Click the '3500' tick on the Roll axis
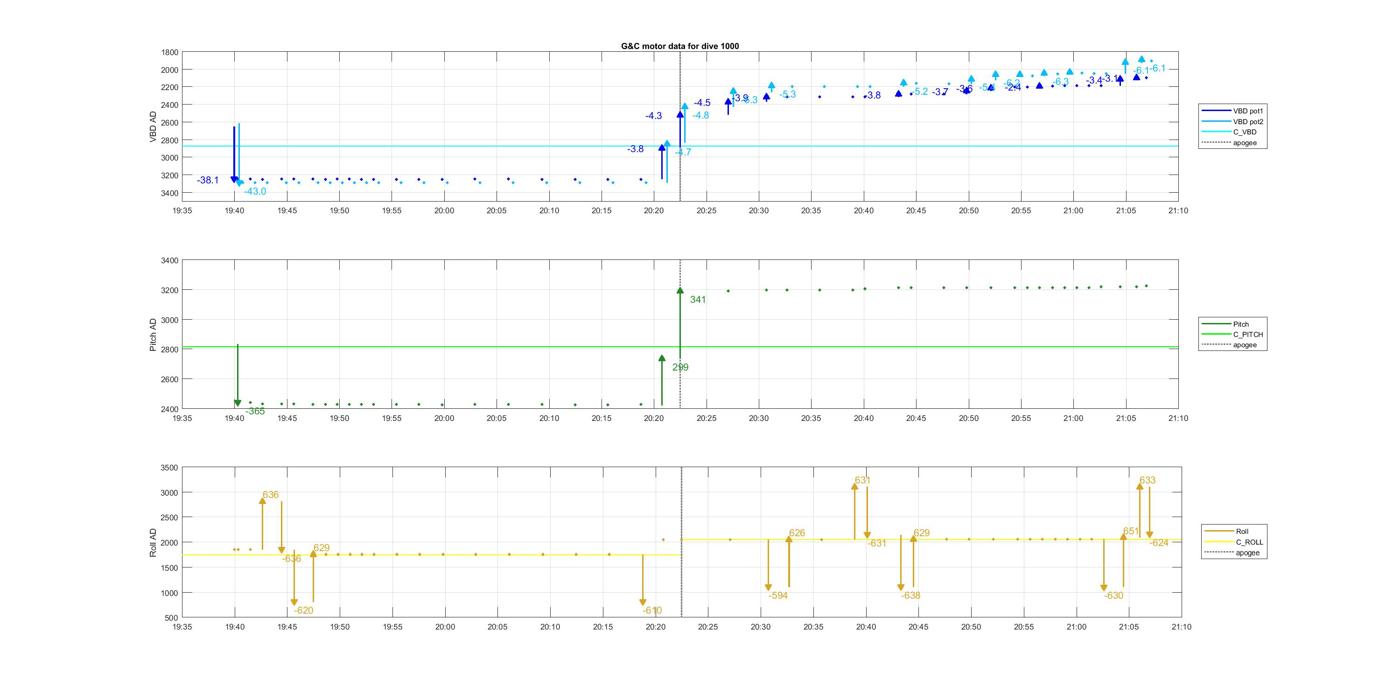 click(x=169, y=468)
